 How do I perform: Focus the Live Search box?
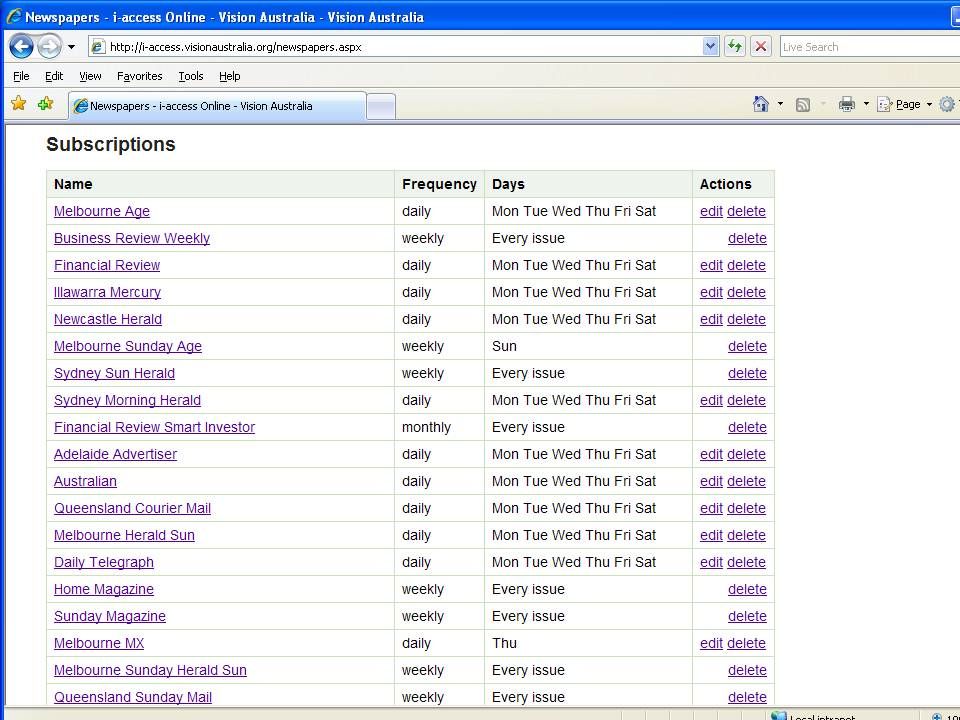[x=869, y=47]
